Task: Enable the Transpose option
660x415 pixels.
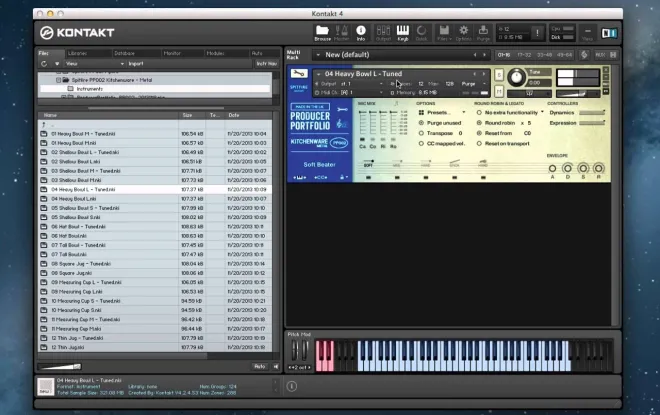Action: click(421, 133)
